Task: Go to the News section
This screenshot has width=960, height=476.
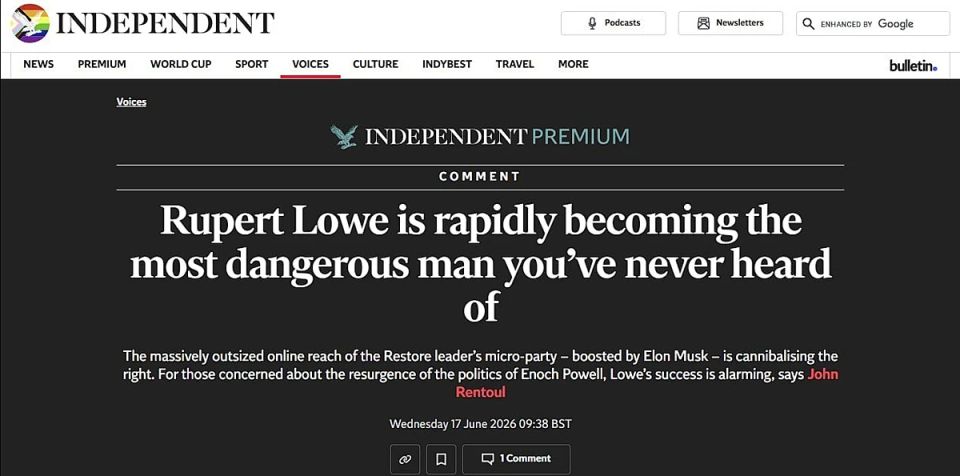Action: (x=39, y=64)
